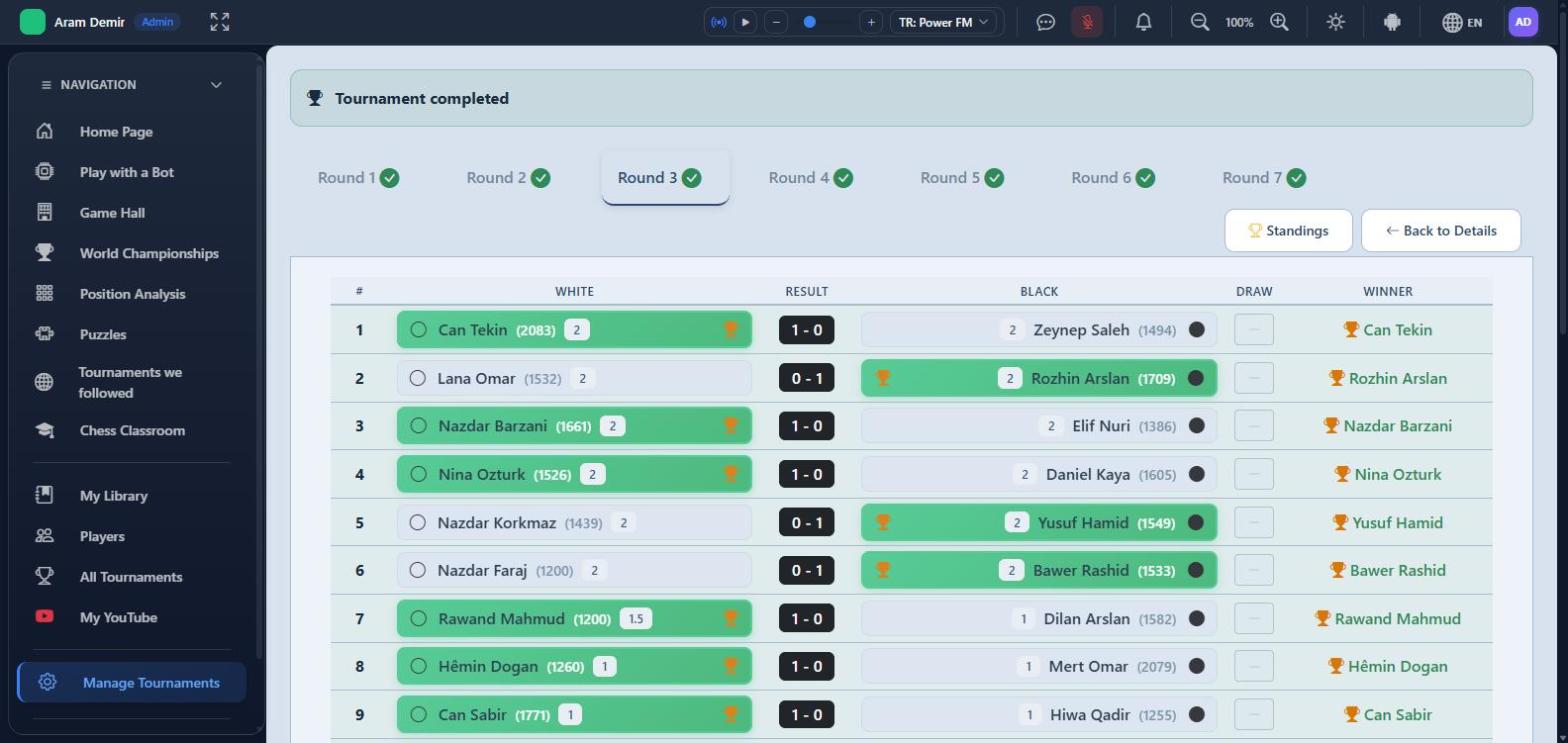1568x743 pixels.
Task: Switch to the Round 4 tab
Action: pos(811,178)
